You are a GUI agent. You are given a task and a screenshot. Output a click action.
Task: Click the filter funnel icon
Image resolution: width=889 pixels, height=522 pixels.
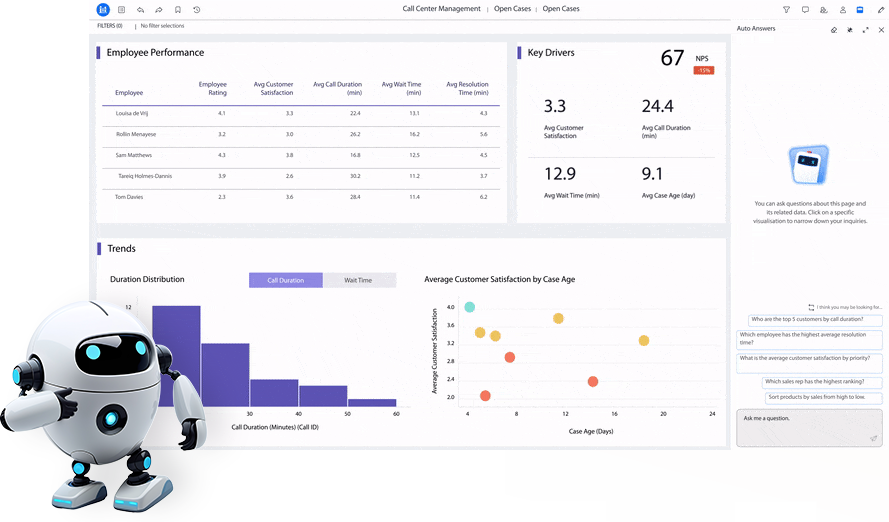[786, 9]
